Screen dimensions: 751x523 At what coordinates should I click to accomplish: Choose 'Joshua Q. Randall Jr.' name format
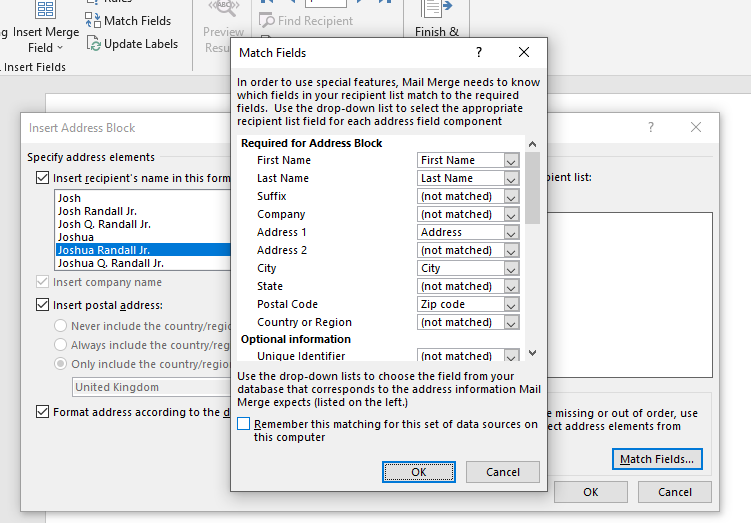tap(110, 264)
